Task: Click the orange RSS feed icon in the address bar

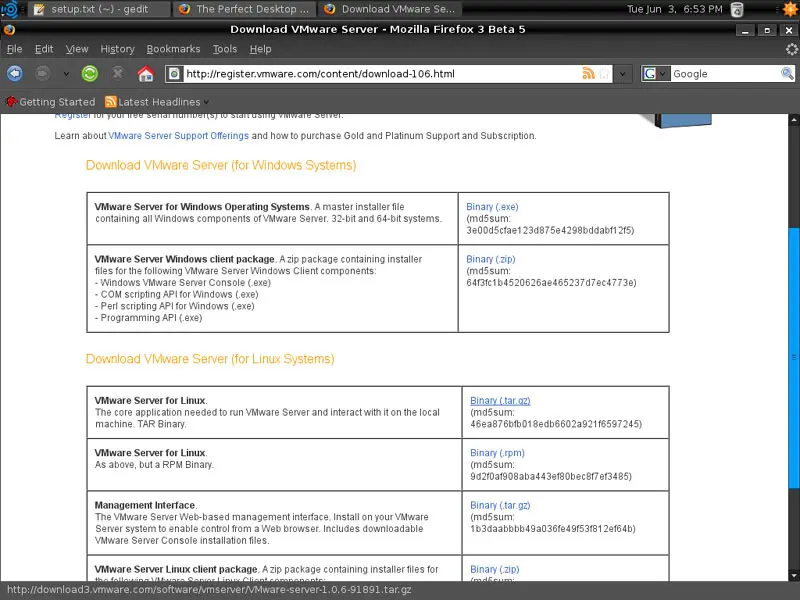Action: [588, 74]
